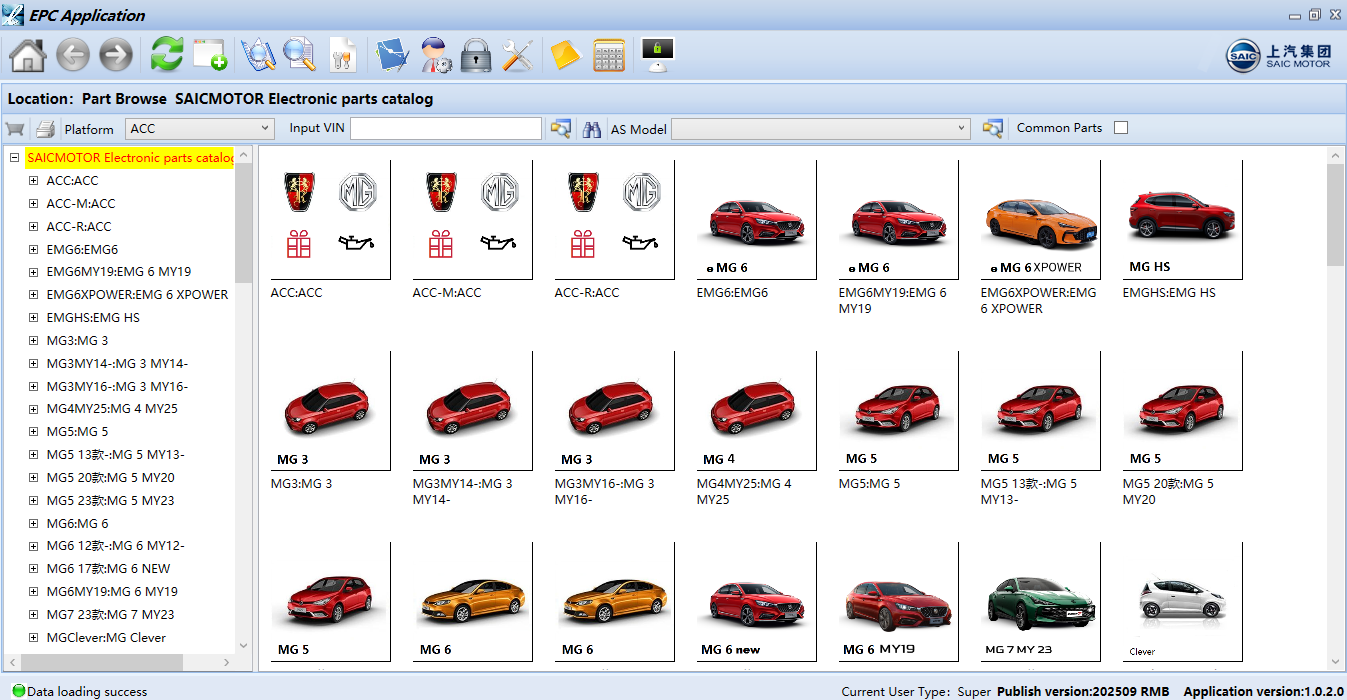Open the ACC-M:ACC catalog thumbnail
1347x700 pixels.
(472, 221)
